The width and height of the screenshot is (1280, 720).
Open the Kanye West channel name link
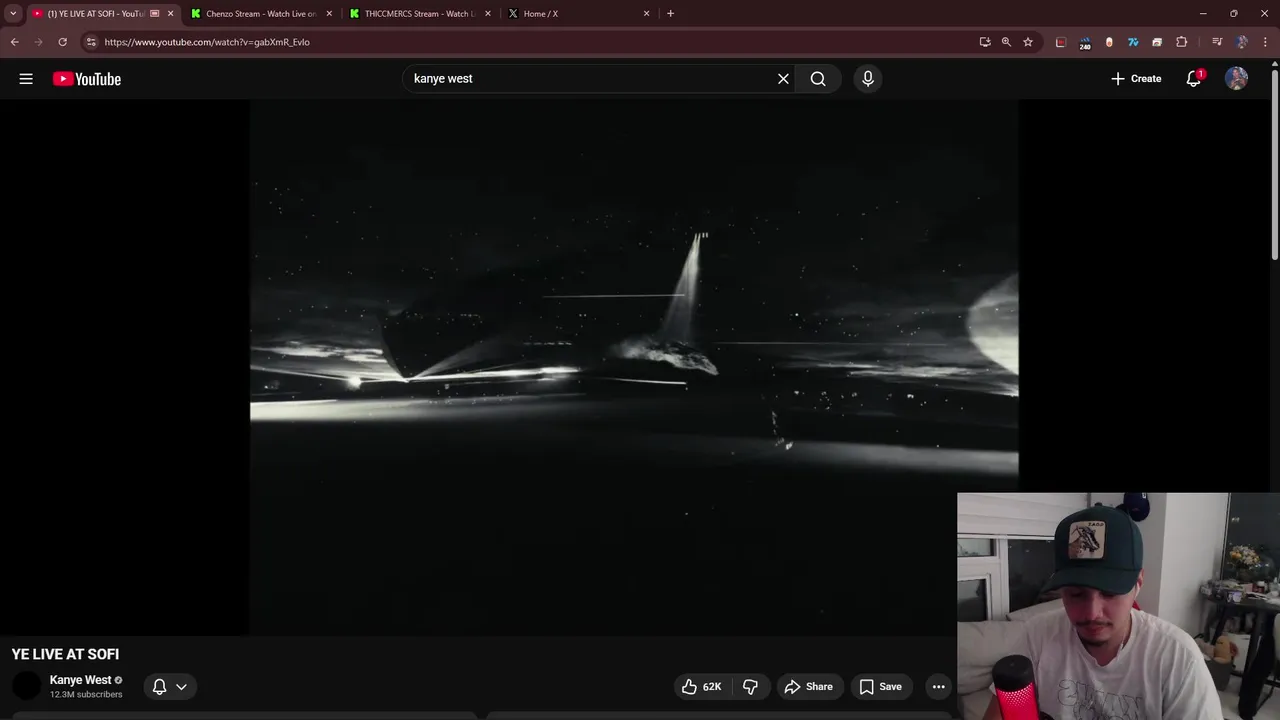click(80, 680)
